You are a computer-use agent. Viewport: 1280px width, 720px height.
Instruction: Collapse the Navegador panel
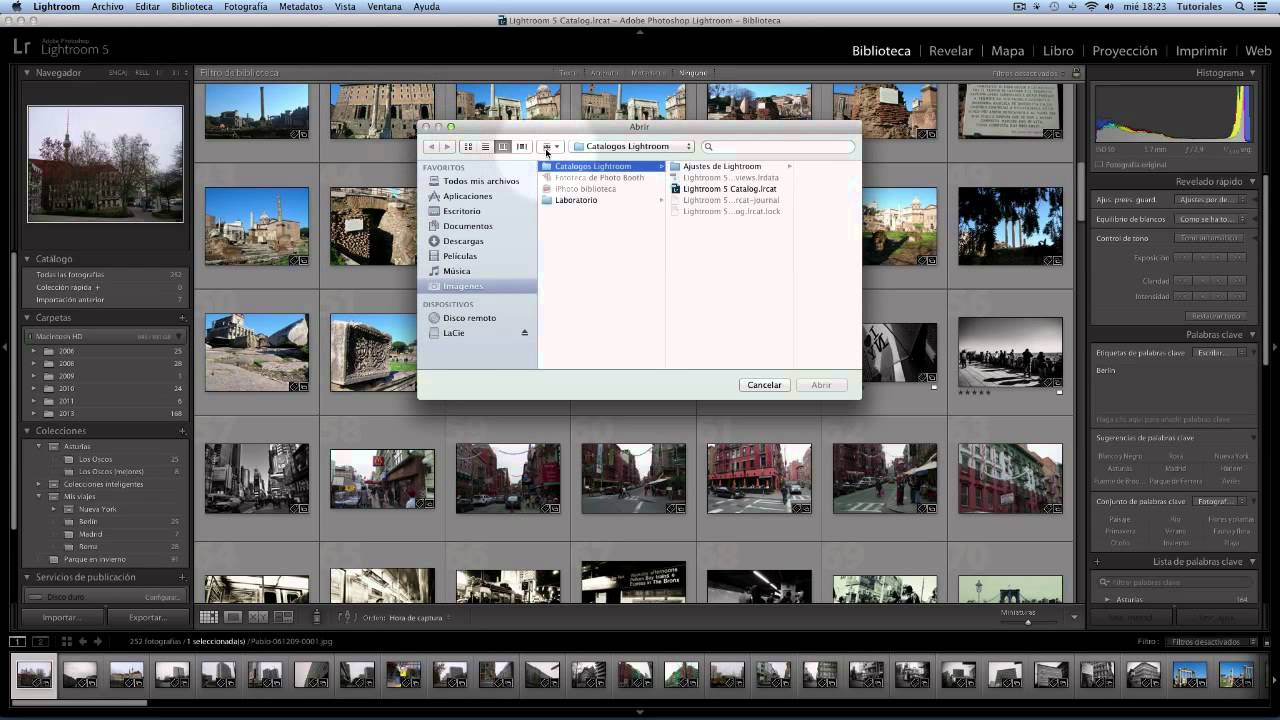point(27,73)
